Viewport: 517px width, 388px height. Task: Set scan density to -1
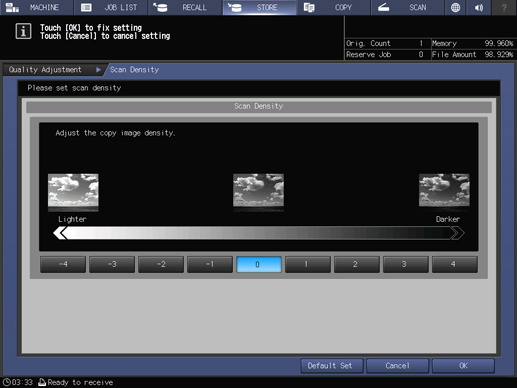(210, 264)
